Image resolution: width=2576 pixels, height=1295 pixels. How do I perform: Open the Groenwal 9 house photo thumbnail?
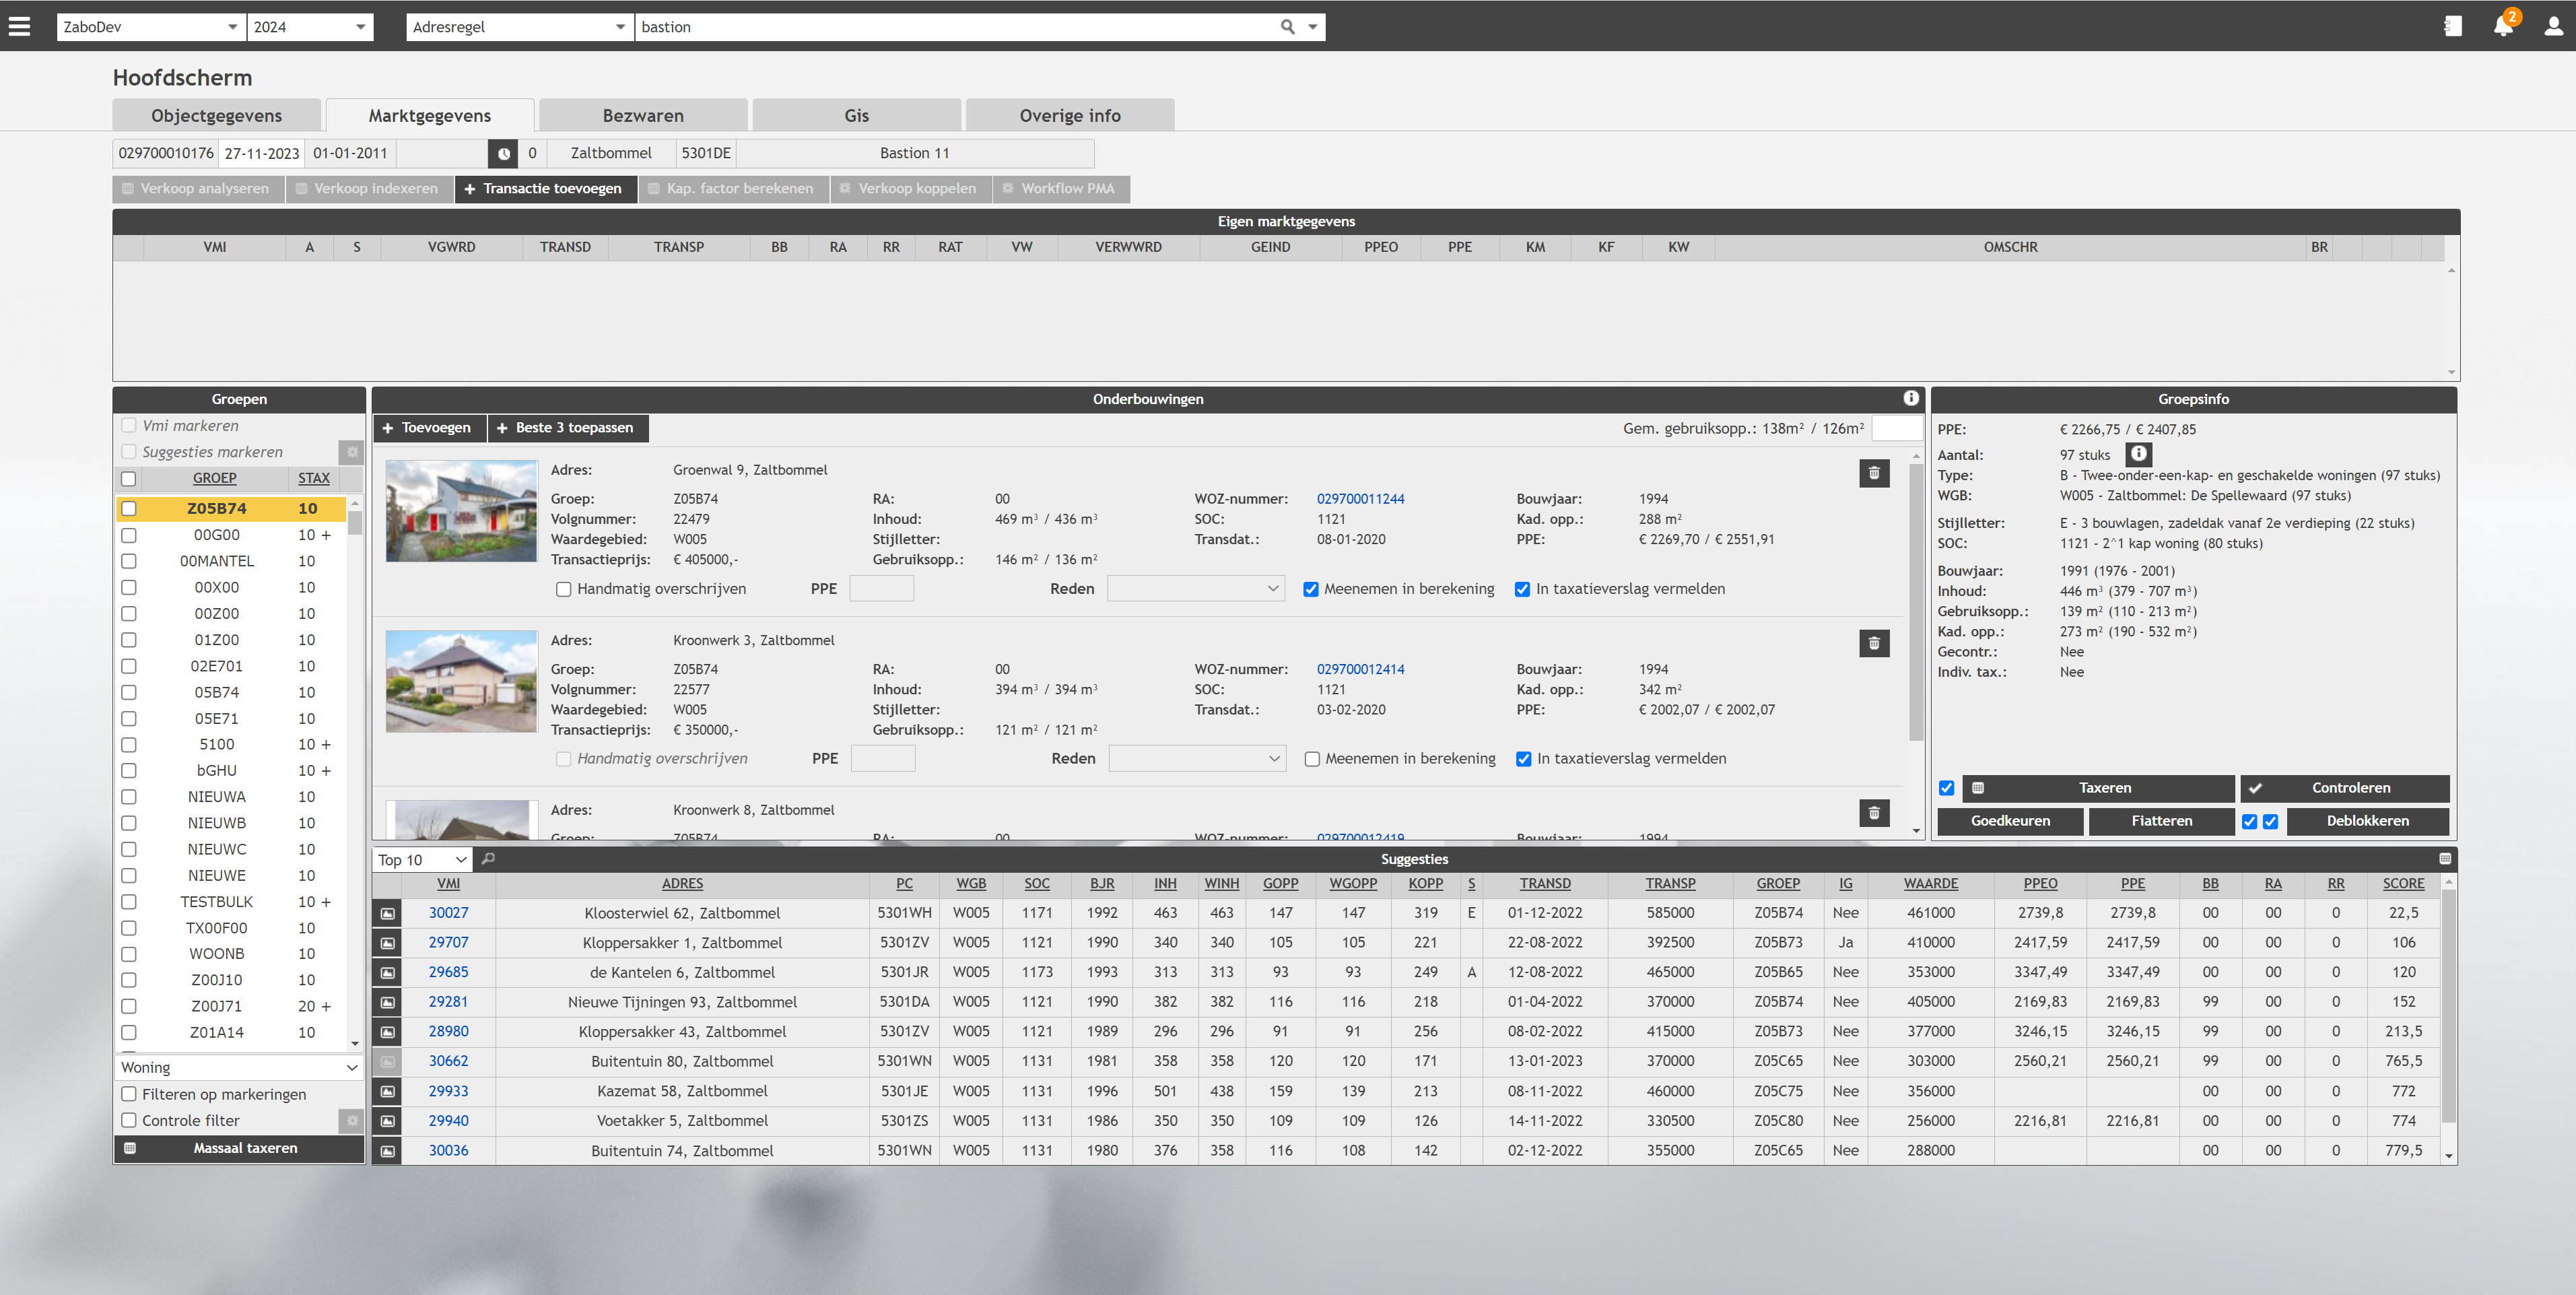coord(461,511)
